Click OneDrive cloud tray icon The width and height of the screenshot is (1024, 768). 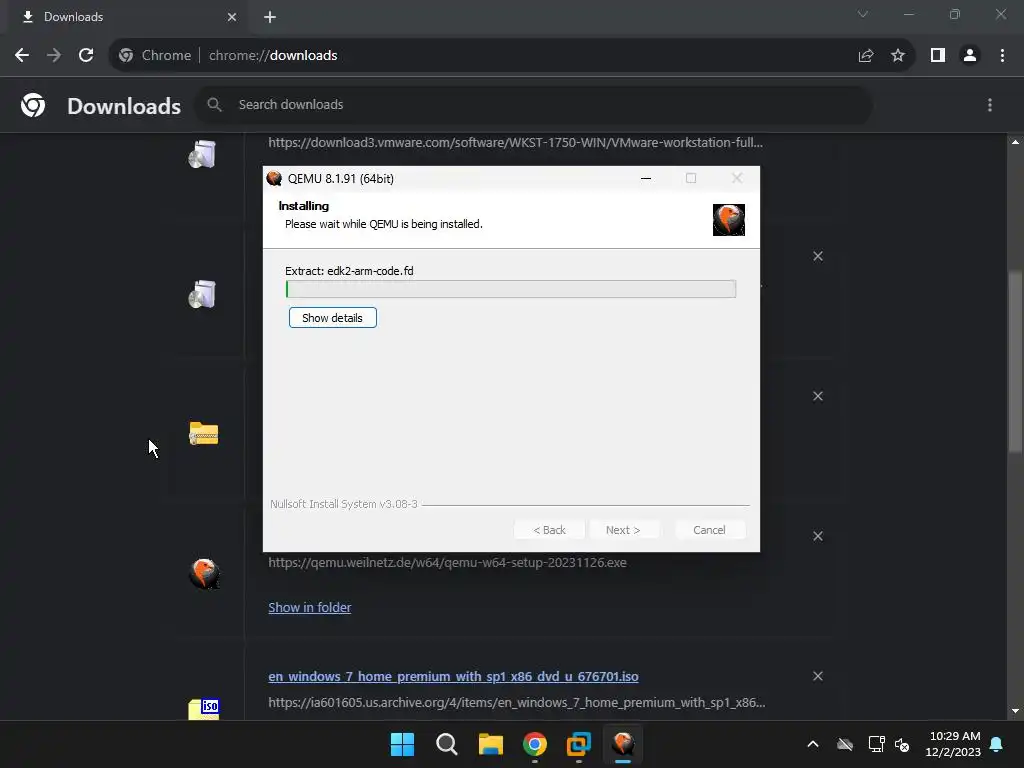click(845, 744)
